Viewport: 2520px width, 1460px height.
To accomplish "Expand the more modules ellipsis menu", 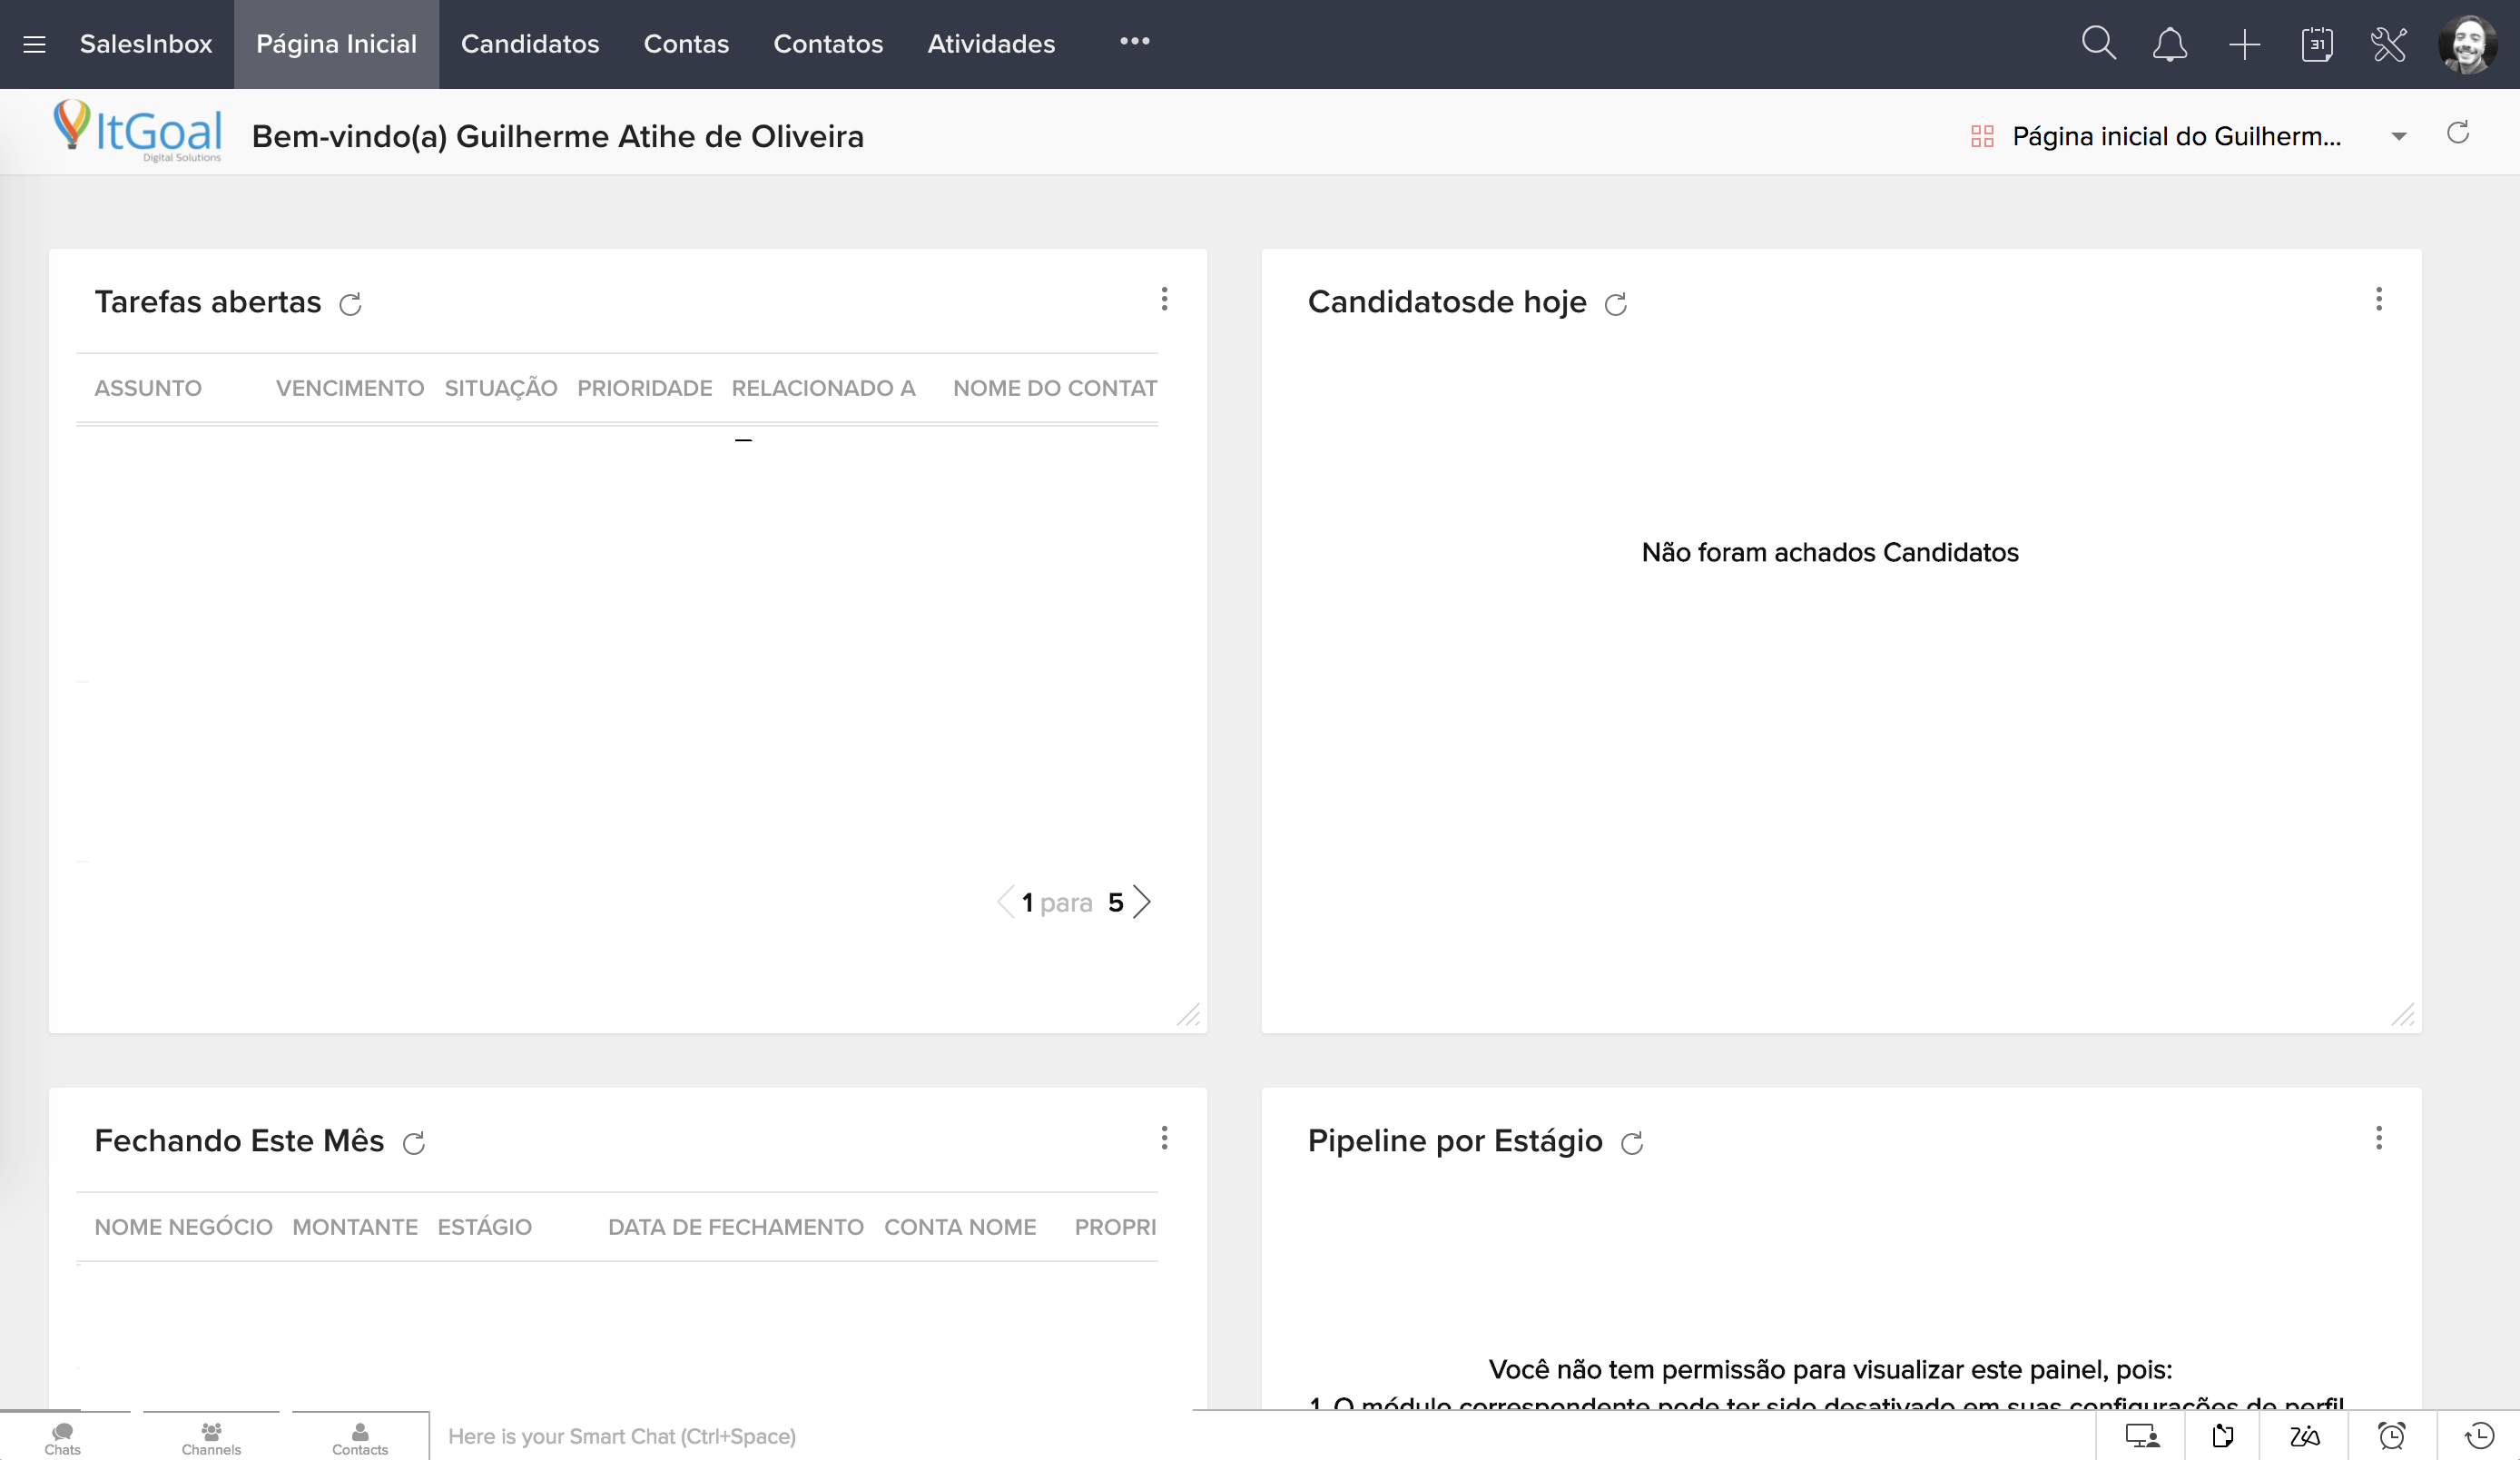I will point(1134,41).
